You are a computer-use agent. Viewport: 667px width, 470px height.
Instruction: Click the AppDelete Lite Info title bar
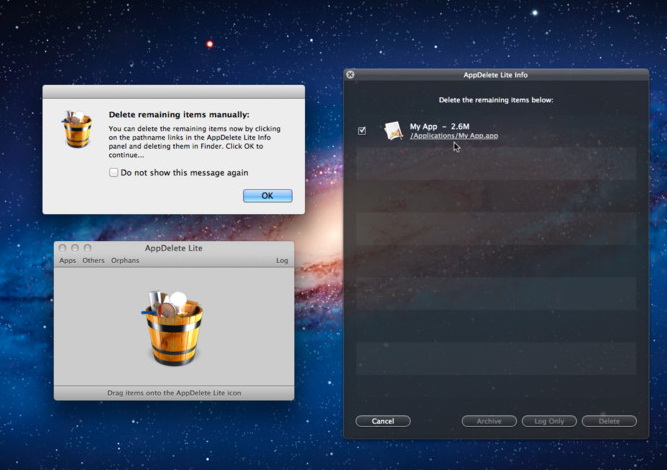coord(496,75)
